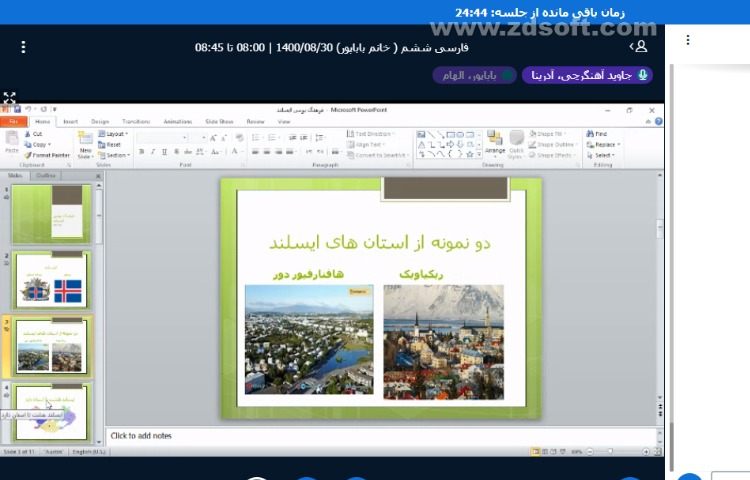Toggle Bold formatting
Screen dimensions: 750x480
(141, 152)
